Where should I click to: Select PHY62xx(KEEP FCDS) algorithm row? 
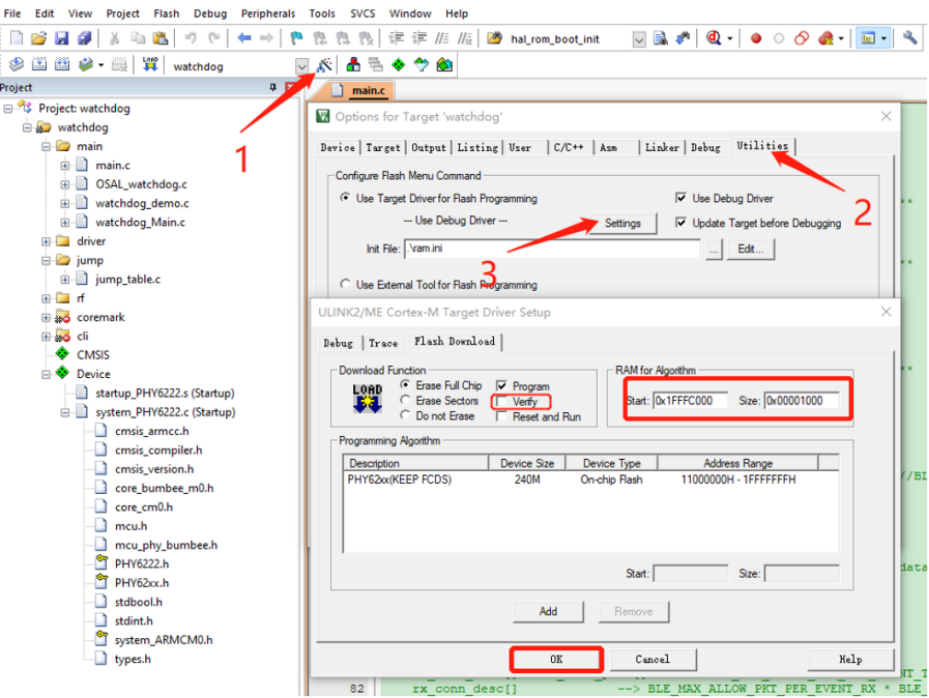click(590, 479)
